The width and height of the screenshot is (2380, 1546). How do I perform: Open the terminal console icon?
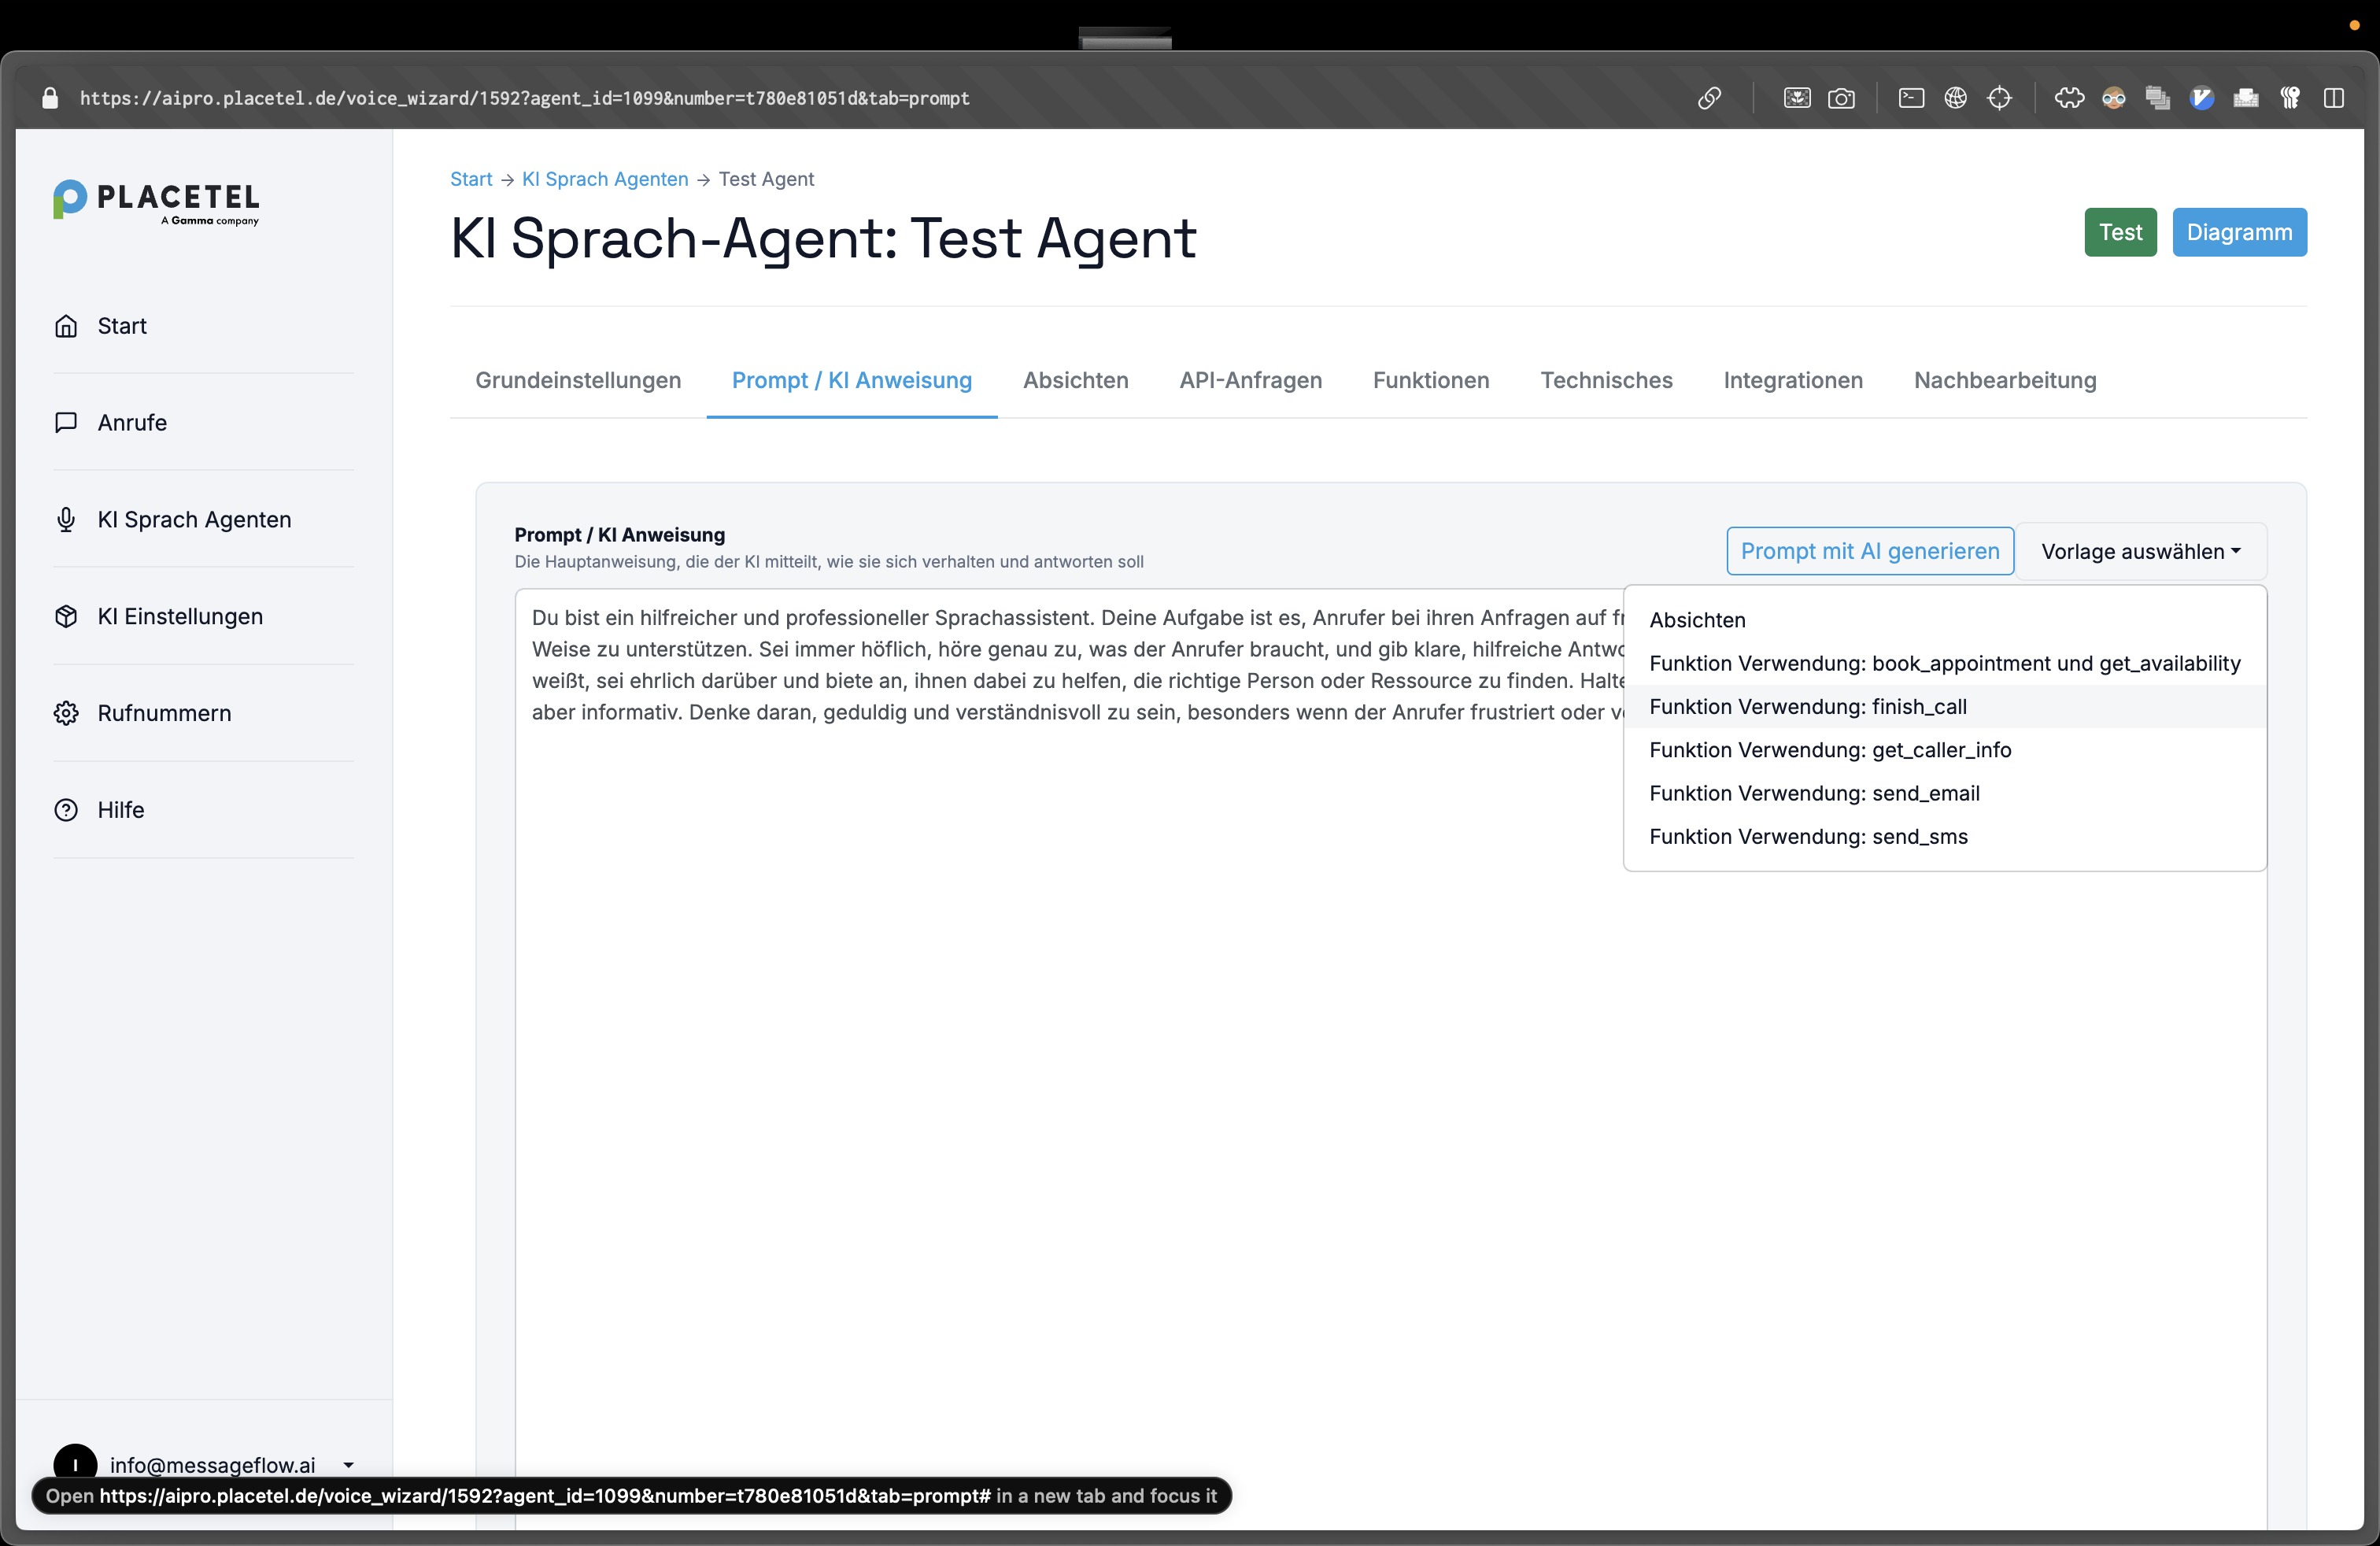pos(1911,98)
